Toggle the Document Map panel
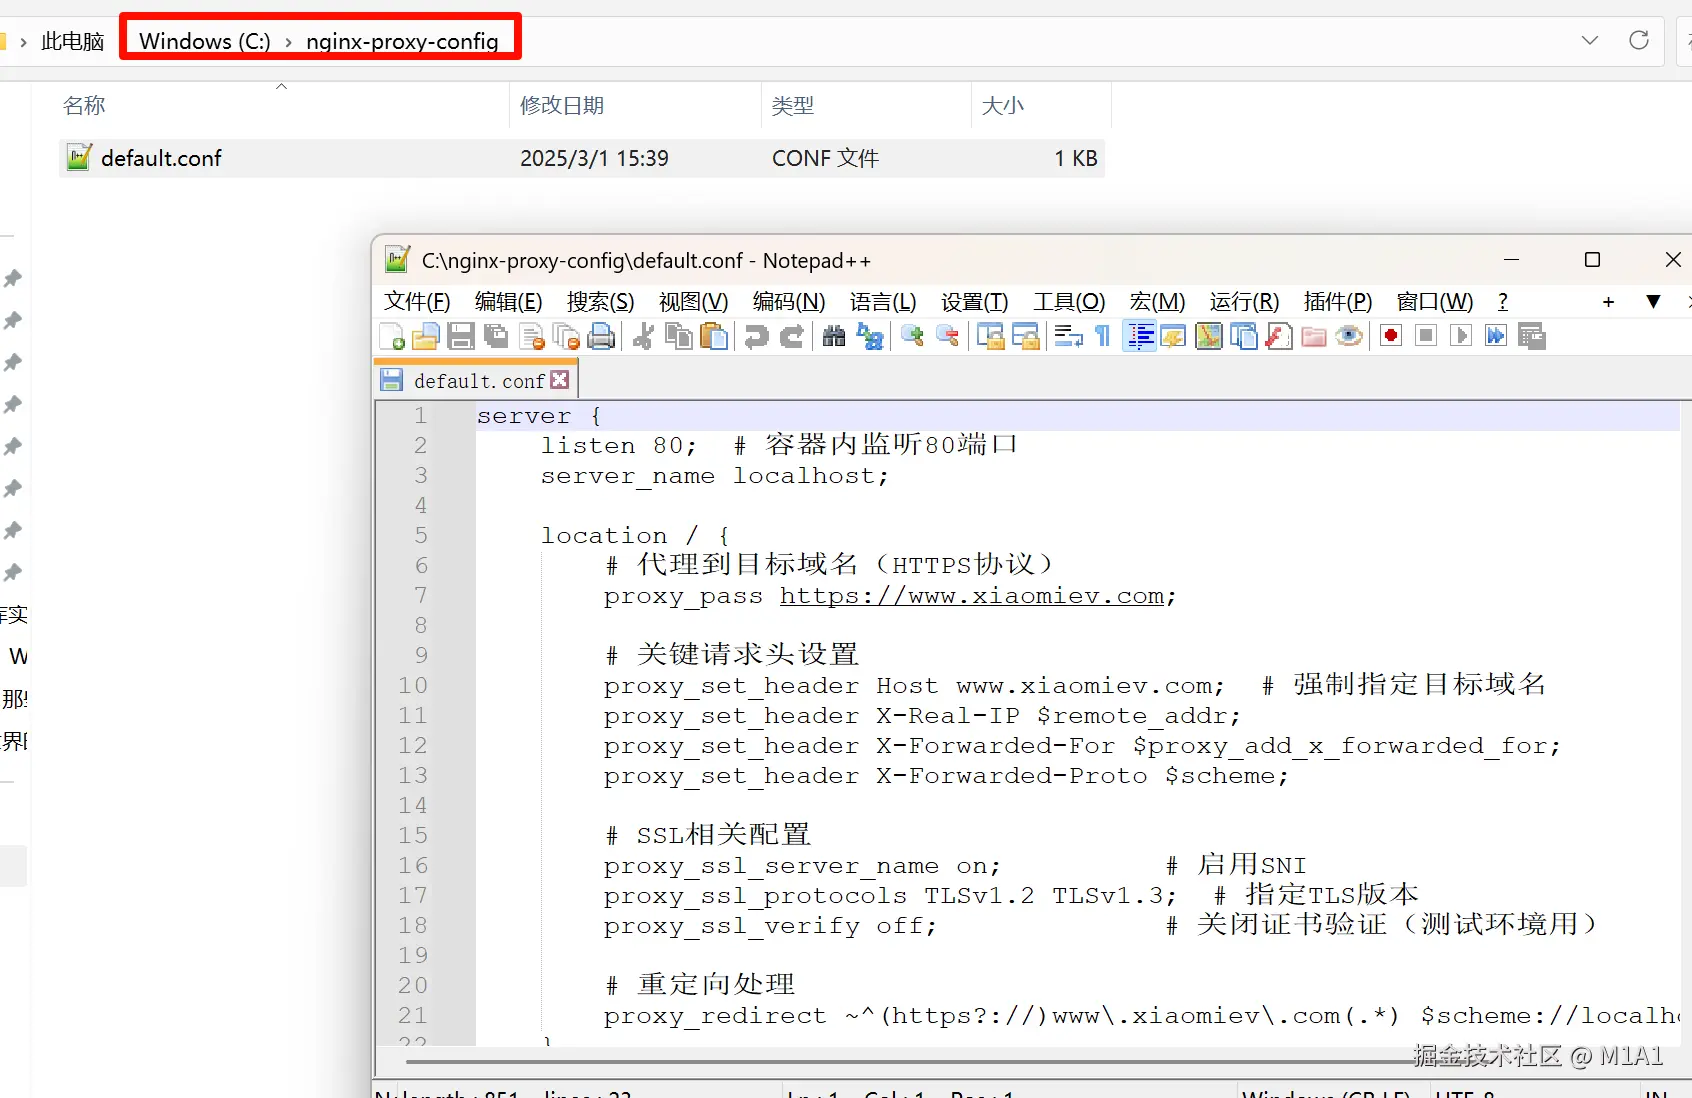Image resolution: width=1692 pixels, height=1098 pixels. (1208, 337)
